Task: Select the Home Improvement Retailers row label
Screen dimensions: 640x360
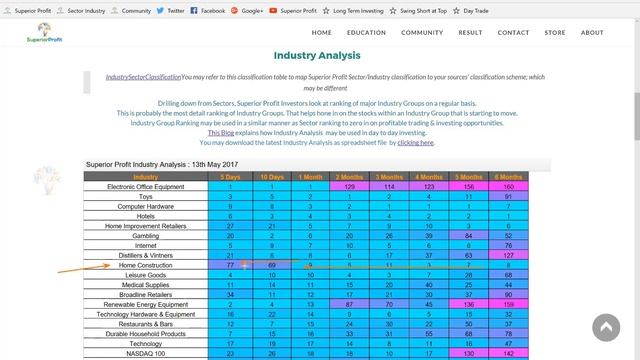Action: coord(146,226)
